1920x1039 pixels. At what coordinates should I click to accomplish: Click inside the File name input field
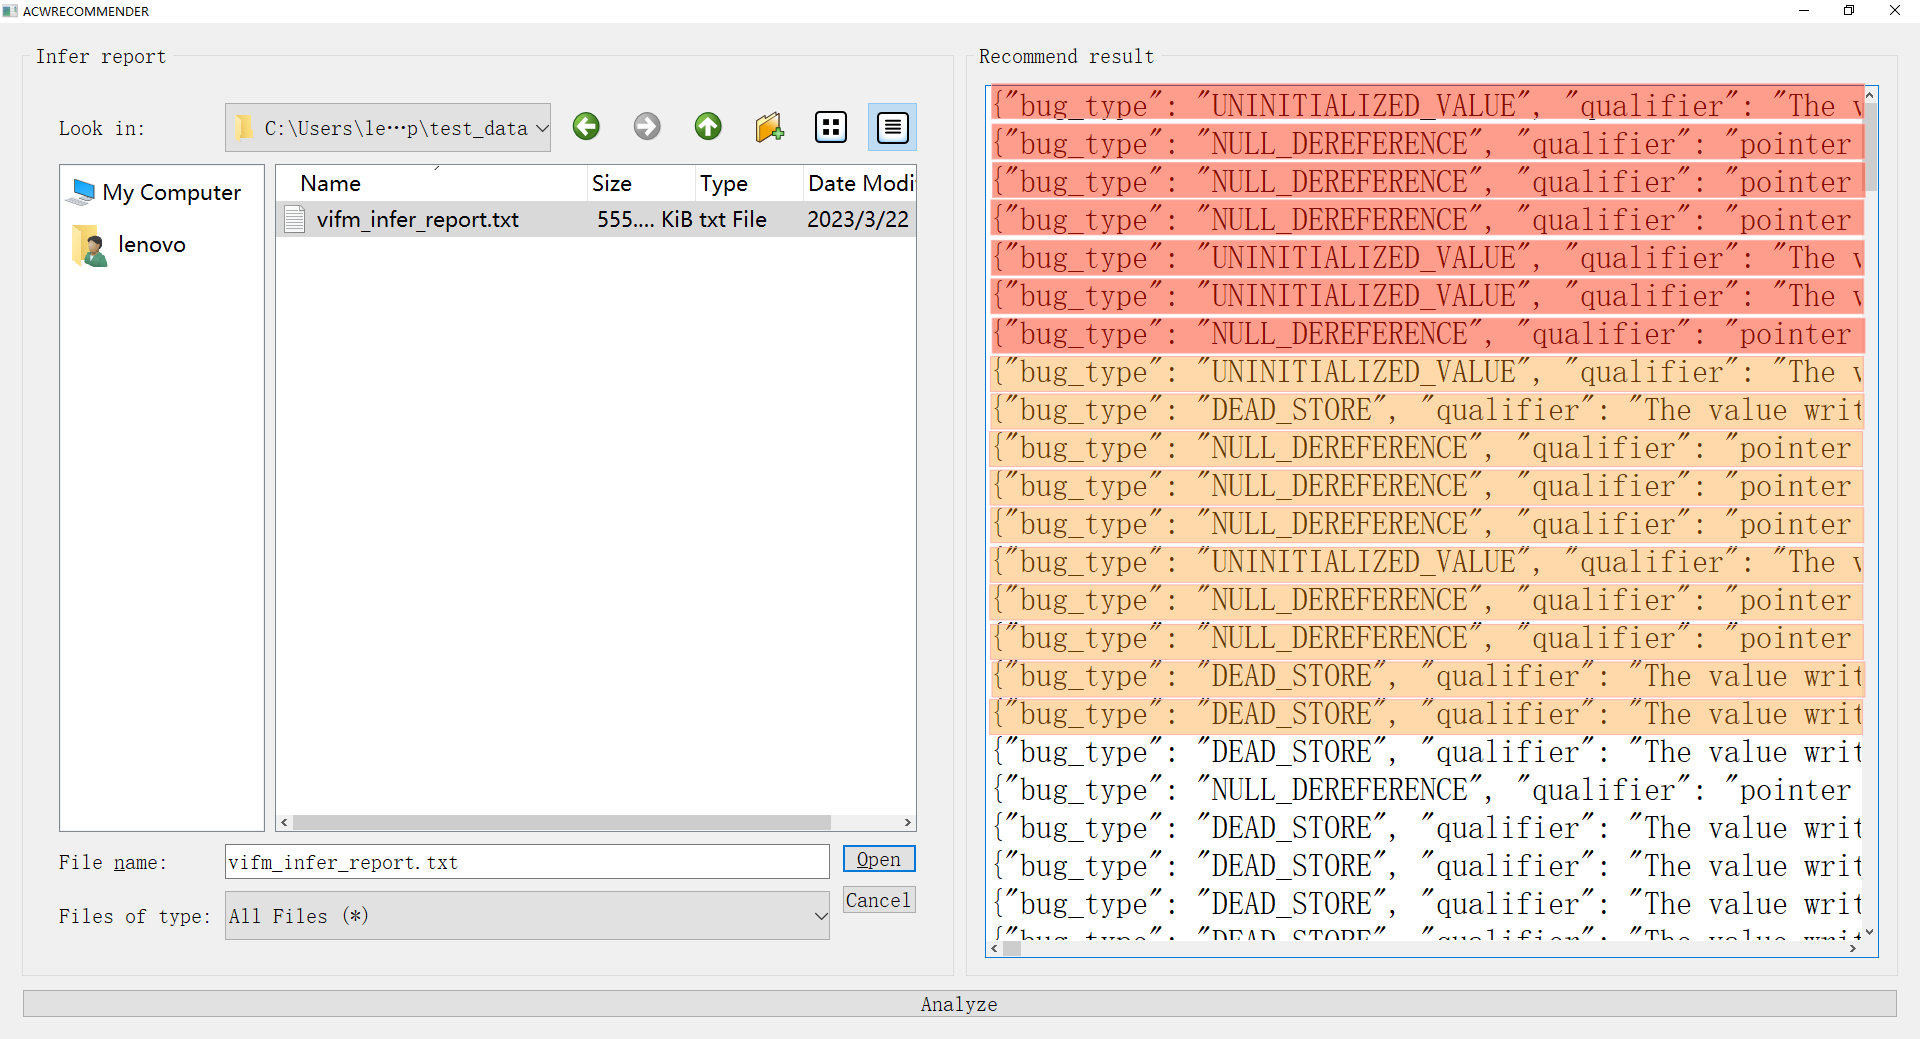[527, 862]
